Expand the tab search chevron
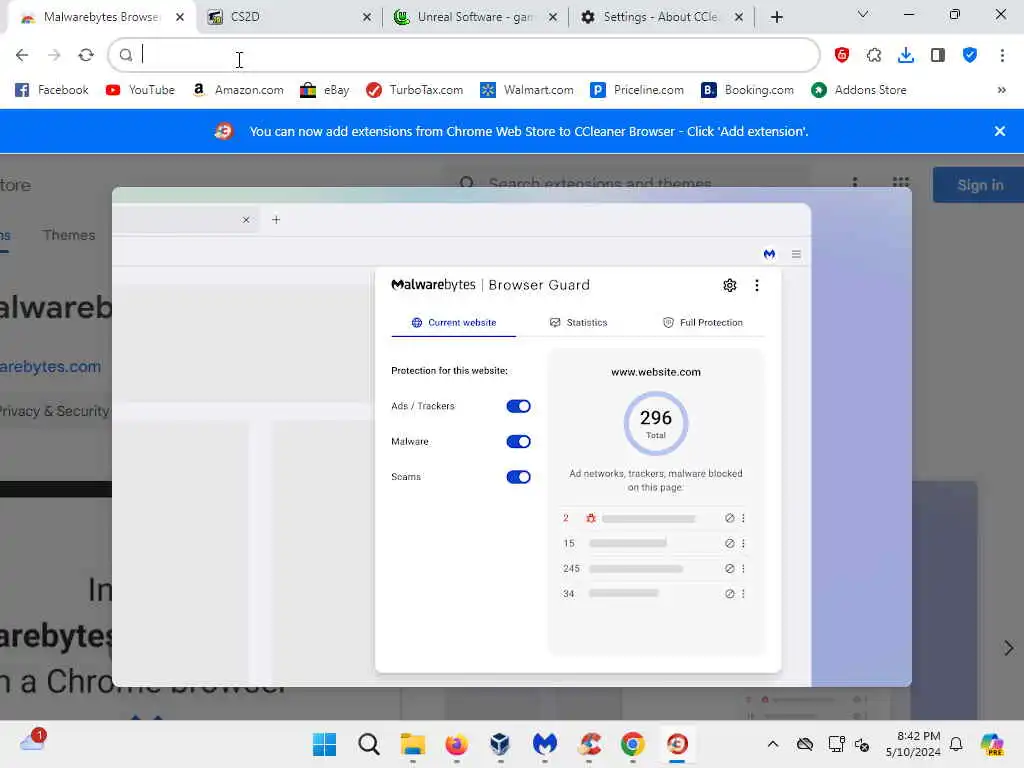 tap(863, 14)
